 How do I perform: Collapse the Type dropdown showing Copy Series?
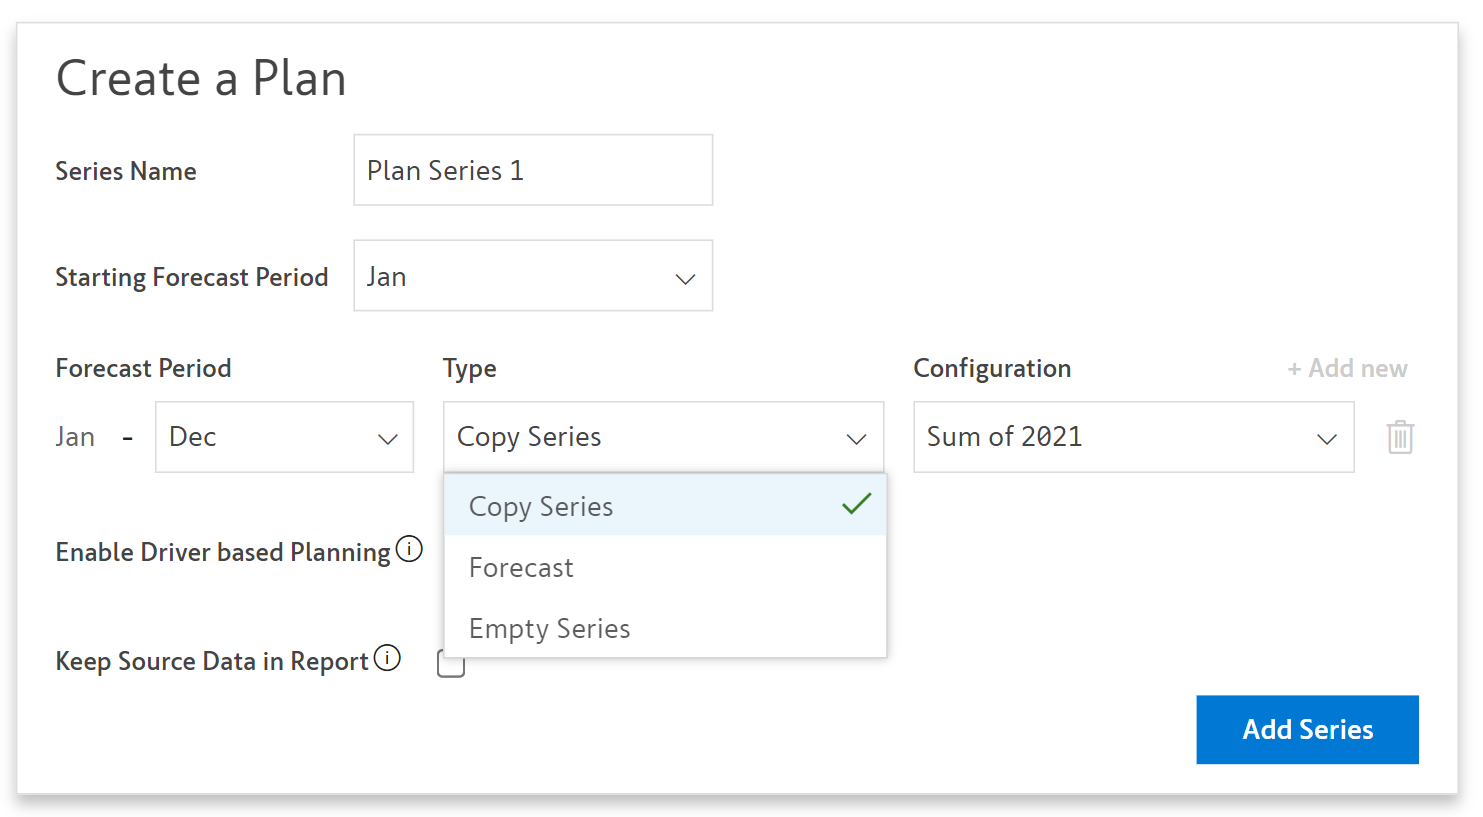click(663, 437)
